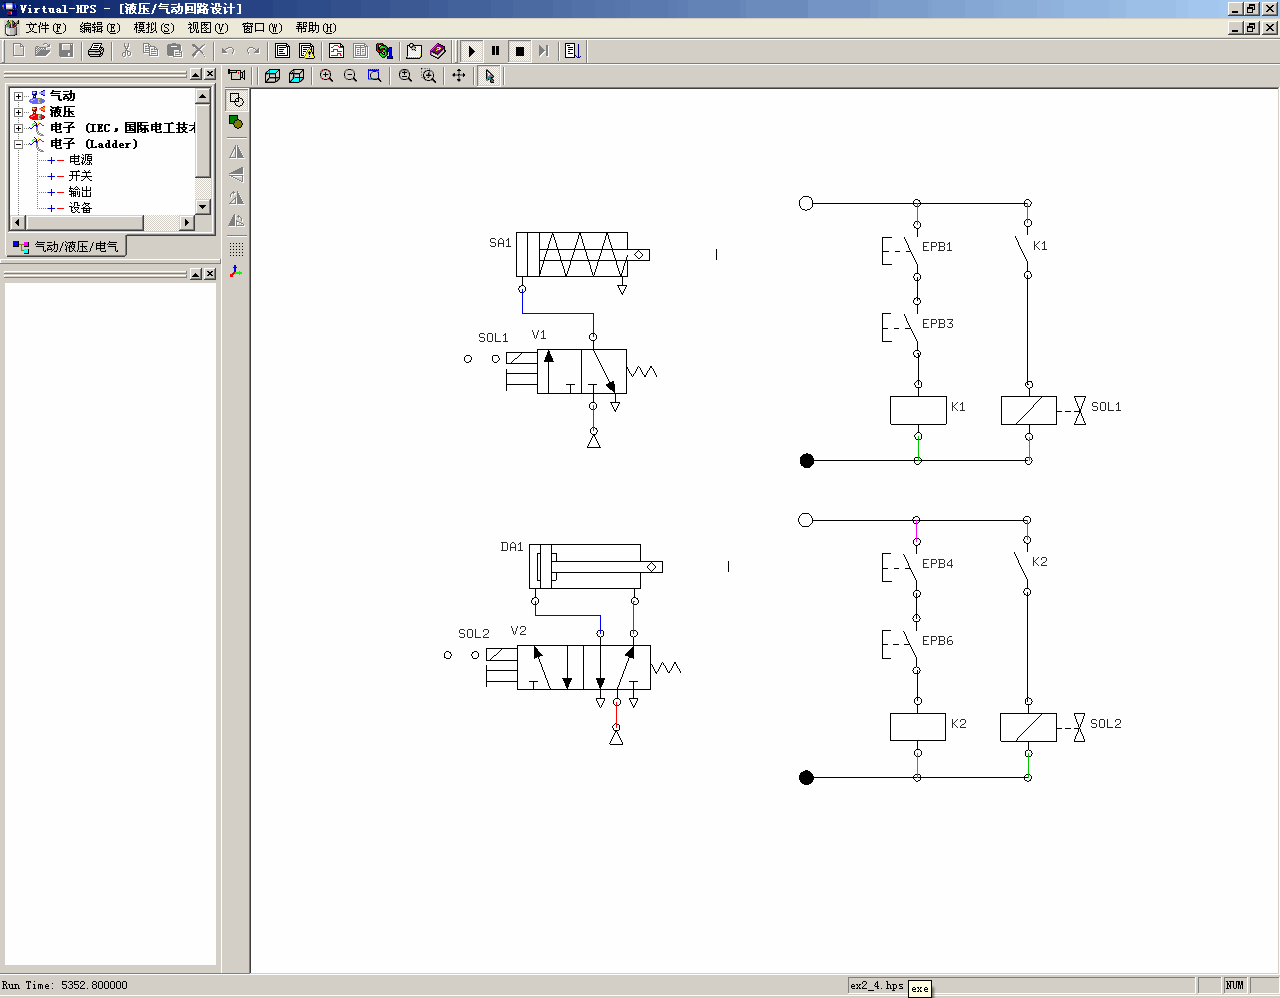Stop the simulation

[520, 51]
